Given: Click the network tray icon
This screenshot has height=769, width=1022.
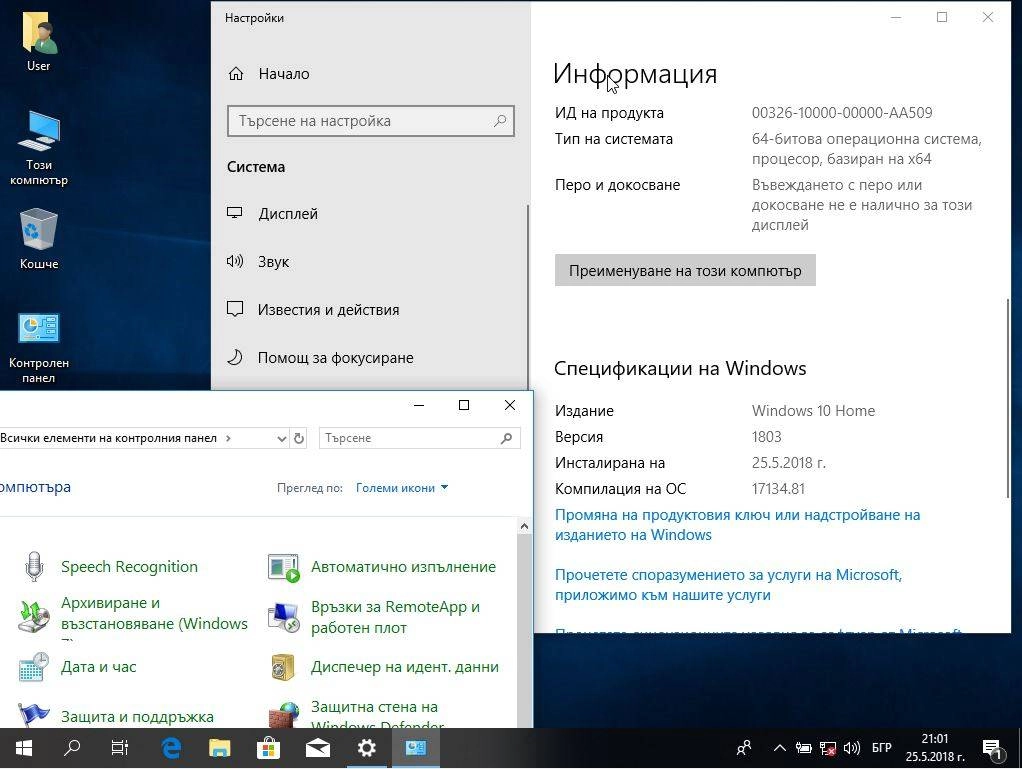Looking at the screenshot, I should coord(828,748).
